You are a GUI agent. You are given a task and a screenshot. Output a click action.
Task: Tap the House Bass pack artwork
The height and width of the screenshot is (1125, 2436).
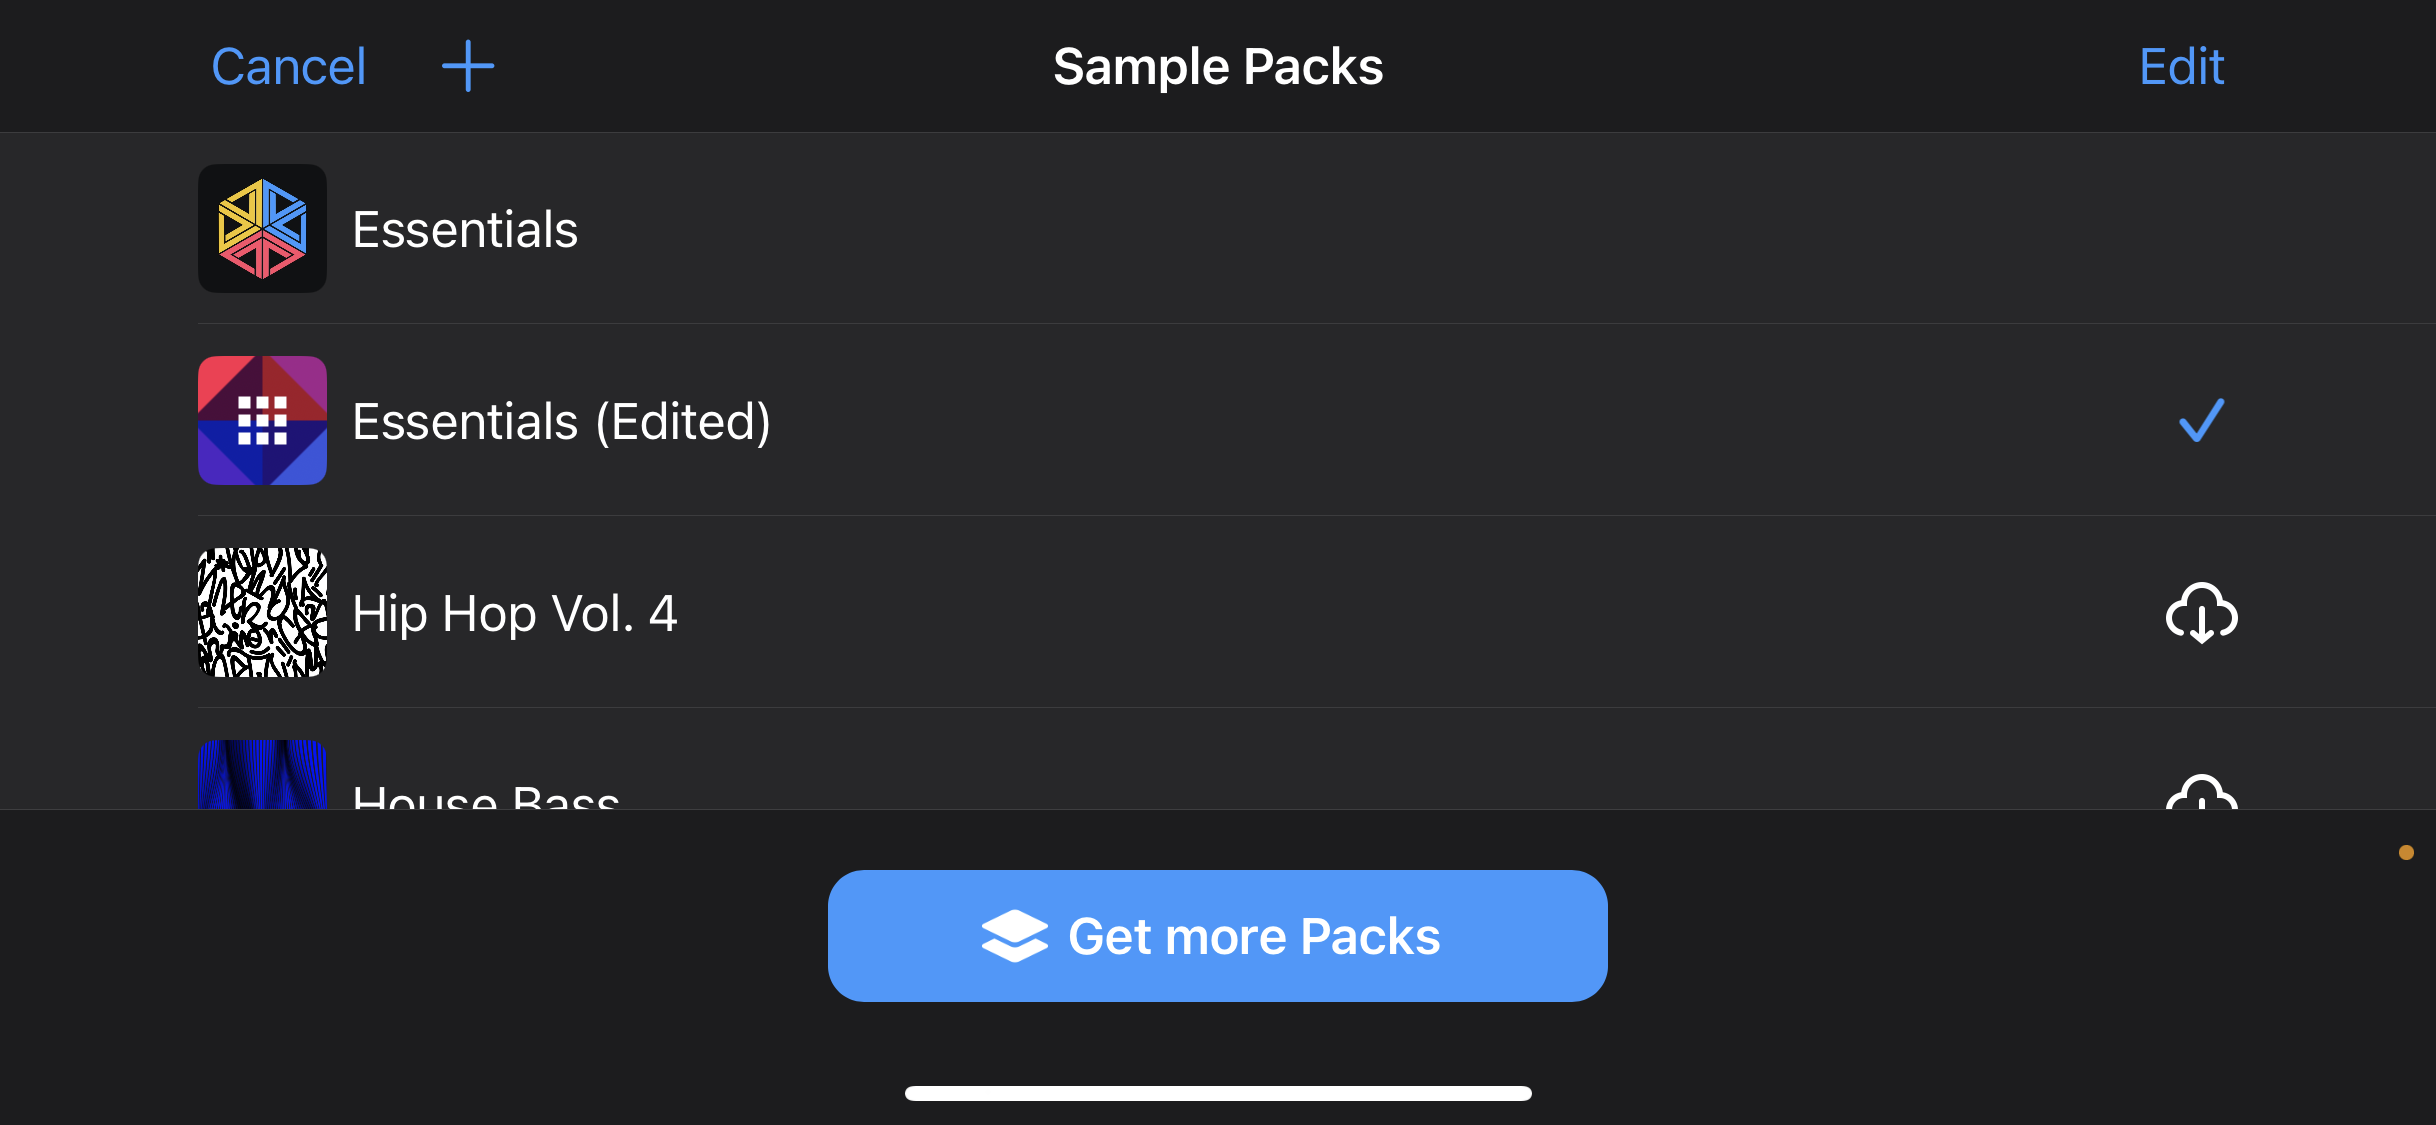(x=261, y=790)
